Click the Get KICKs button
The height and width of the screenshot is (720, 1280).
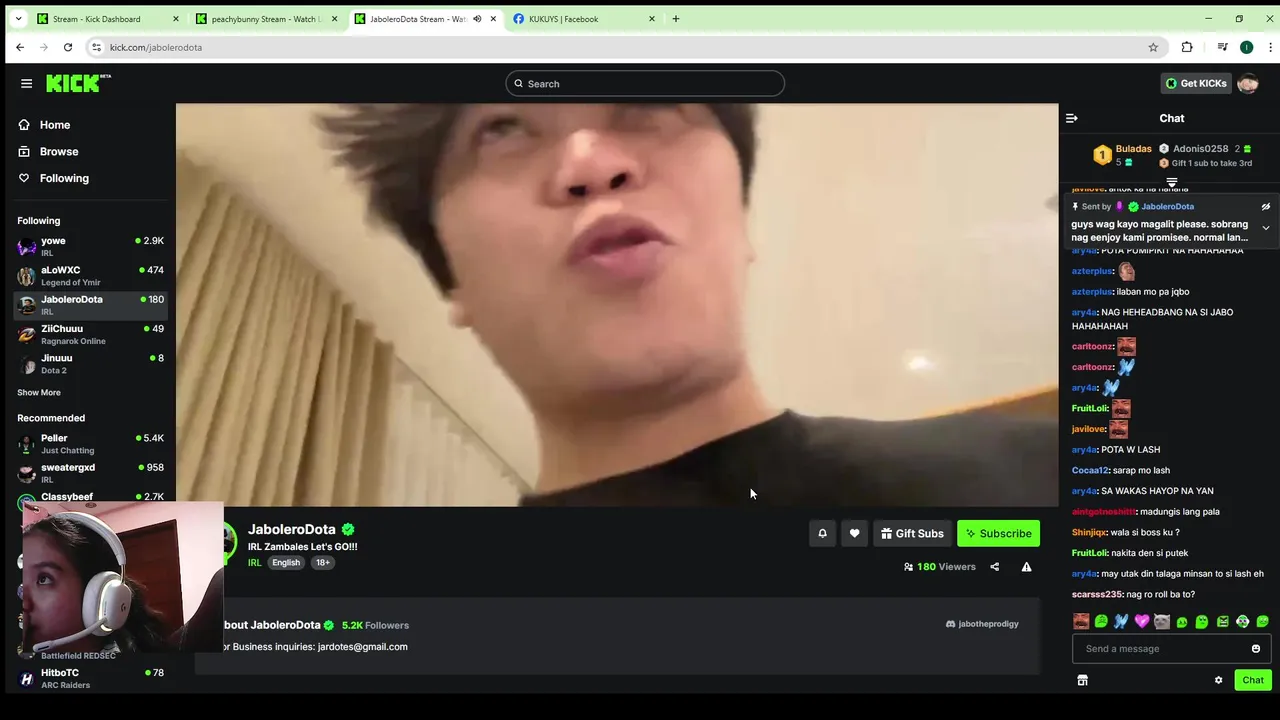[1196, 83]
